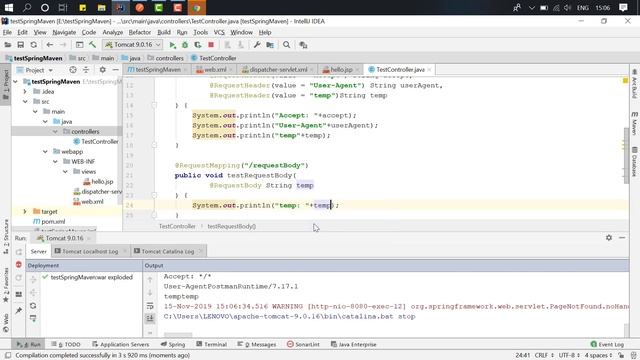Switch to the hello.jsp editor tab
640x360 pixels.
tap(341, 70)
